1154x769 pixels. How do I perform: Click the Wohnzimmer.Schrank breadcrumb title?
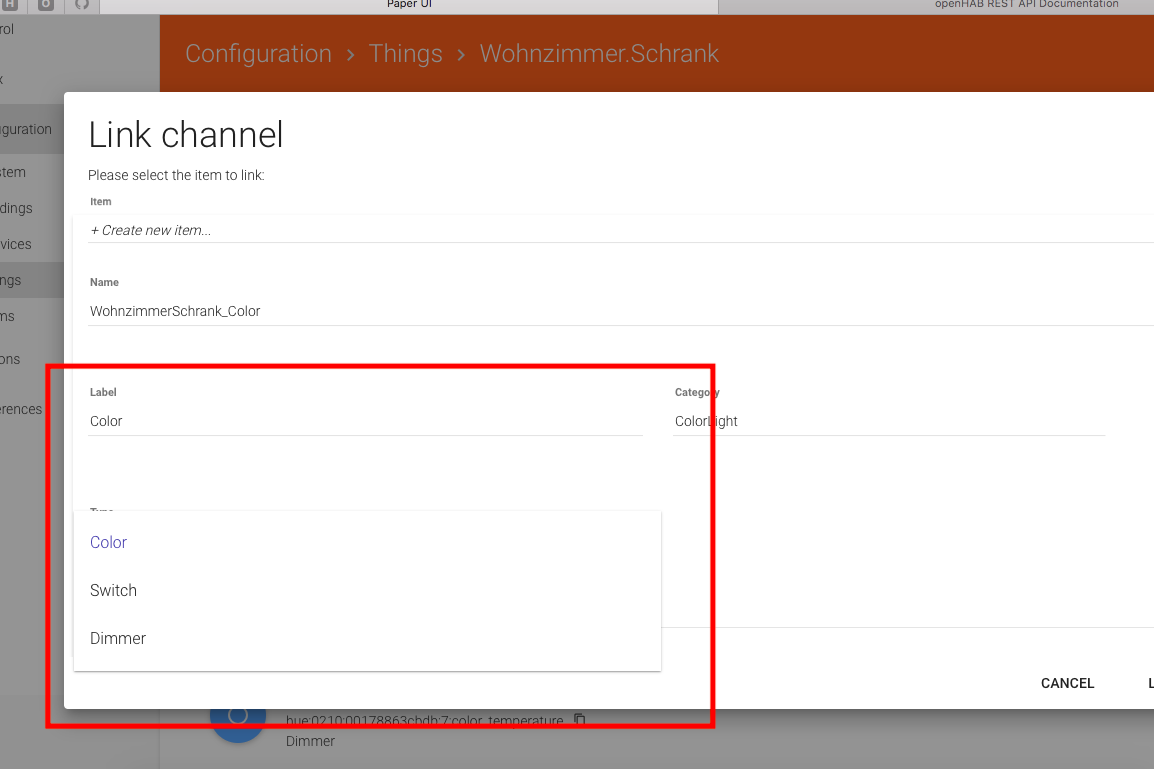[599, 54]
